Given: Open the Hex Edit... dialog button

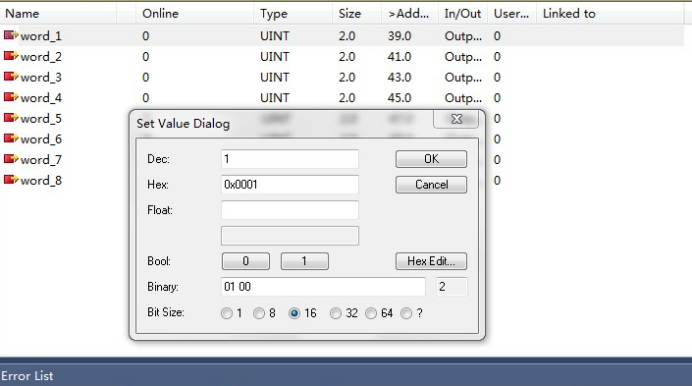Looking at the screenshot, I should [431, 261].
